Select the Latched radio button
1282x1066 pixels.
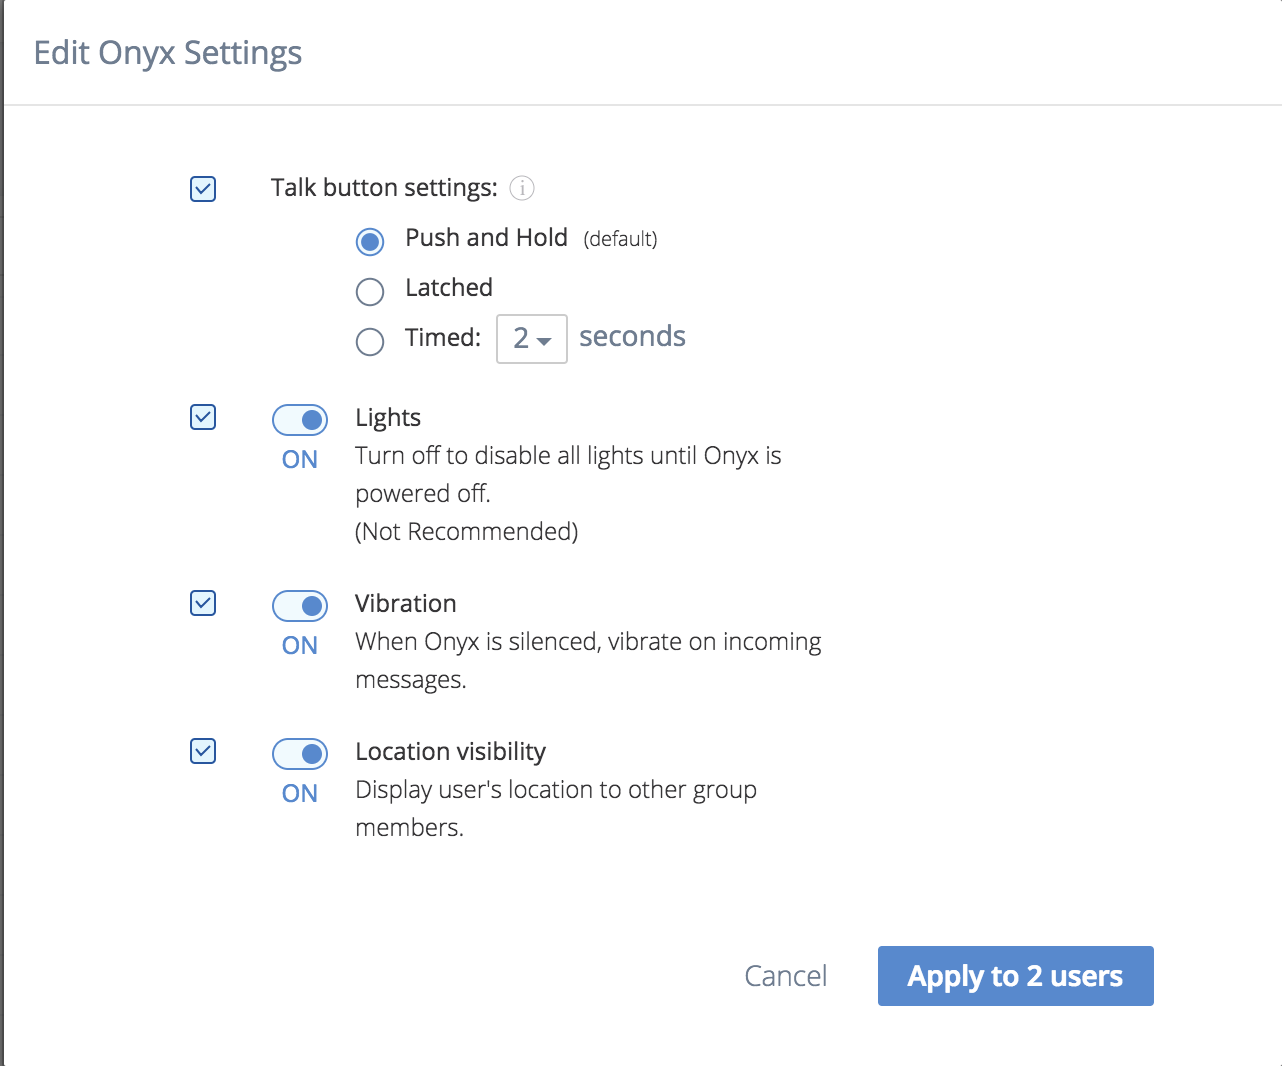[370, 291]
